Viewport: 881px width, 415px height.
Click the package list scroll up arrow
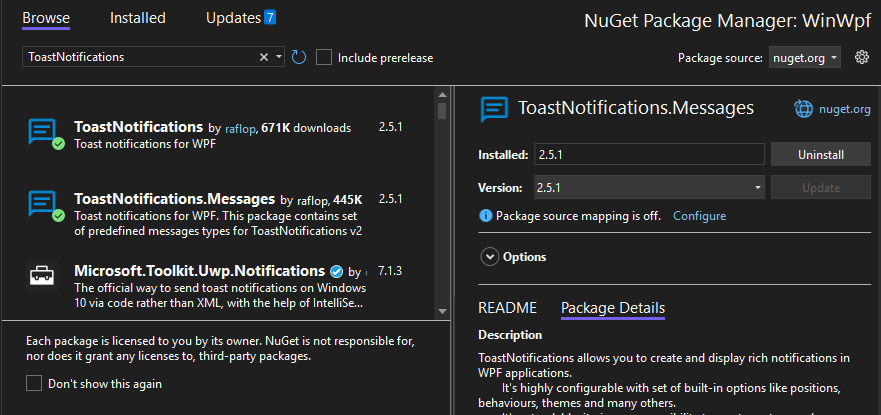pos(442,94)
